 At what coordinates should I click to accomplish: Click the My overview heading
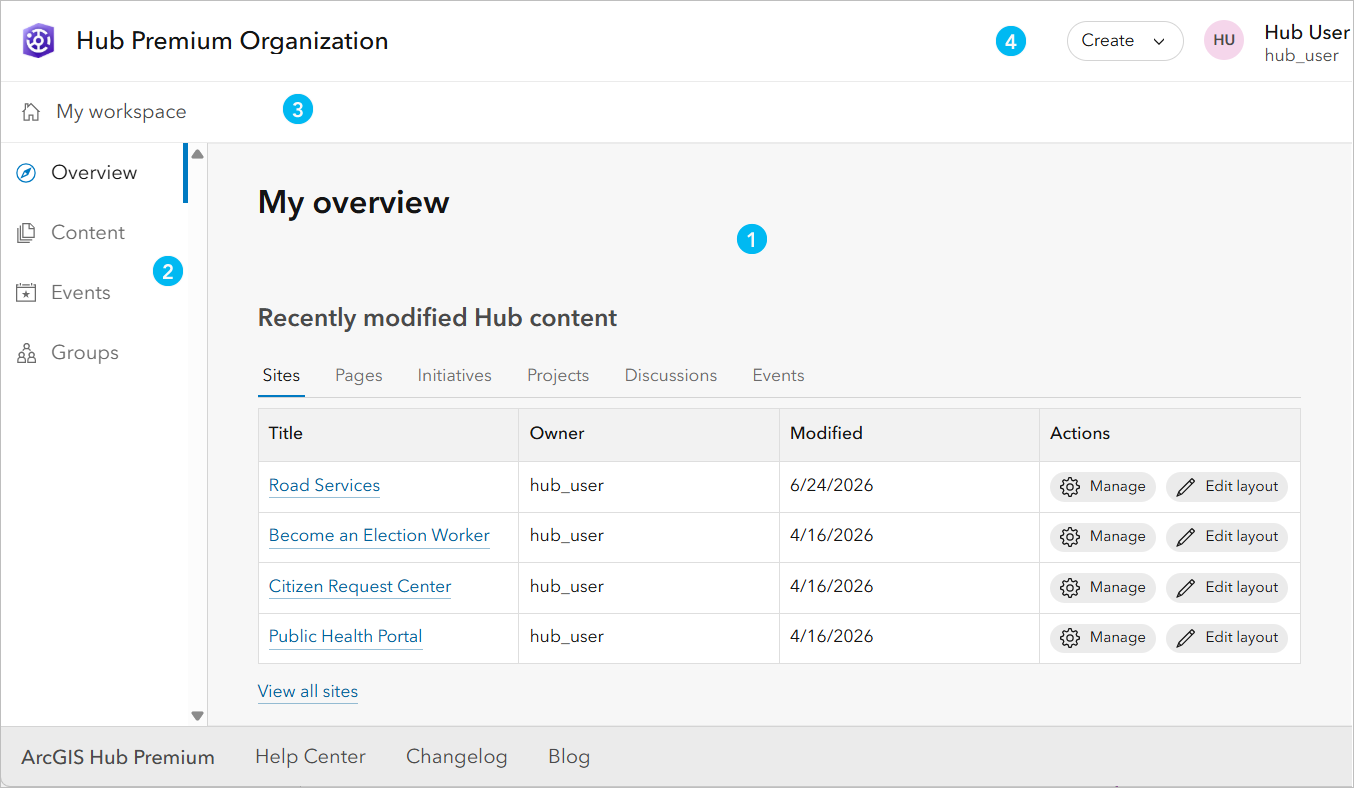point(354,203)
